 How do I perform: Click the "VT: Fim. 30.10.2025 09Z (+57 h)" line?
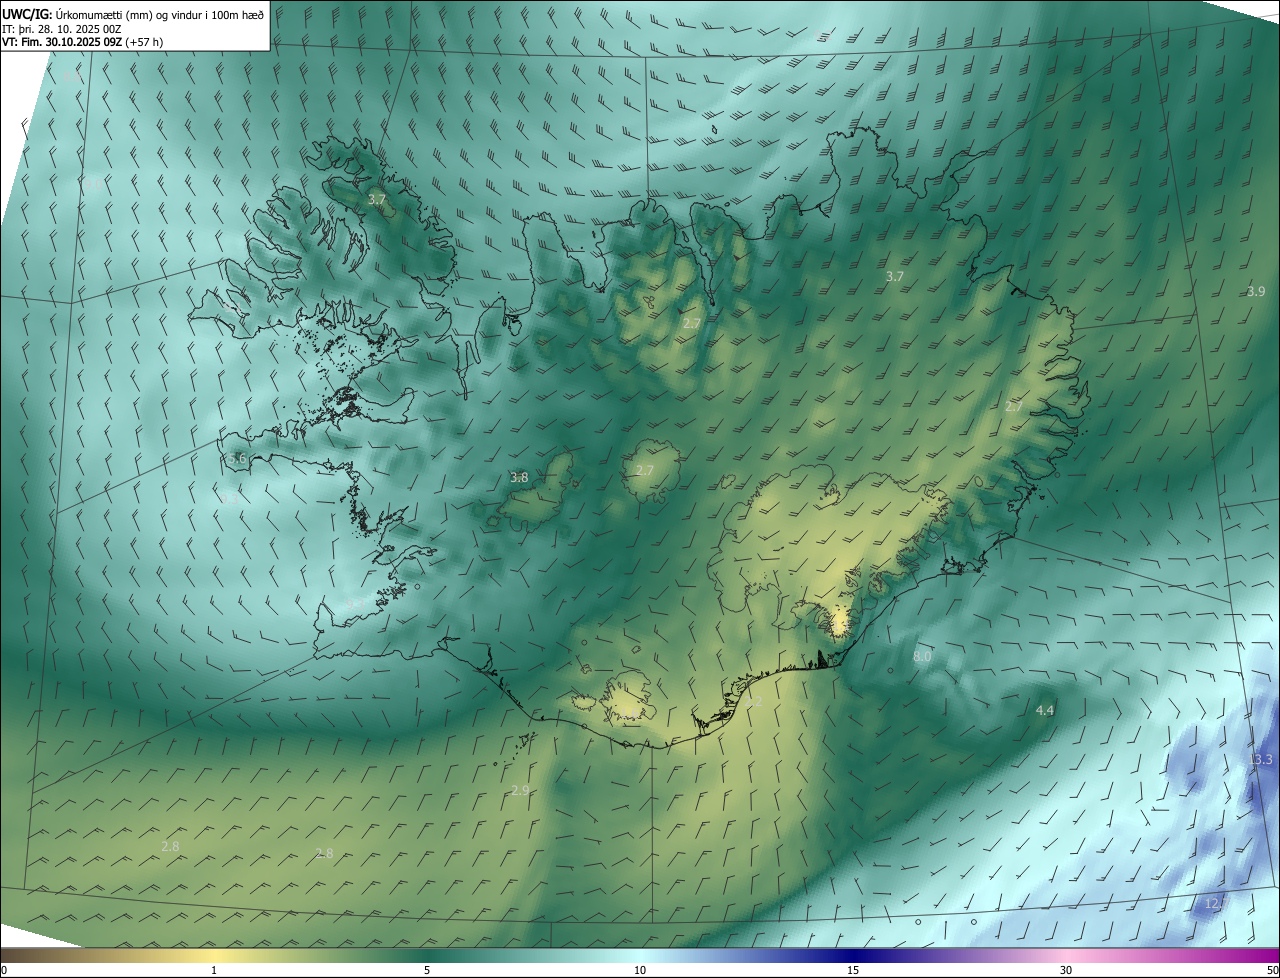tap(82, 42)
